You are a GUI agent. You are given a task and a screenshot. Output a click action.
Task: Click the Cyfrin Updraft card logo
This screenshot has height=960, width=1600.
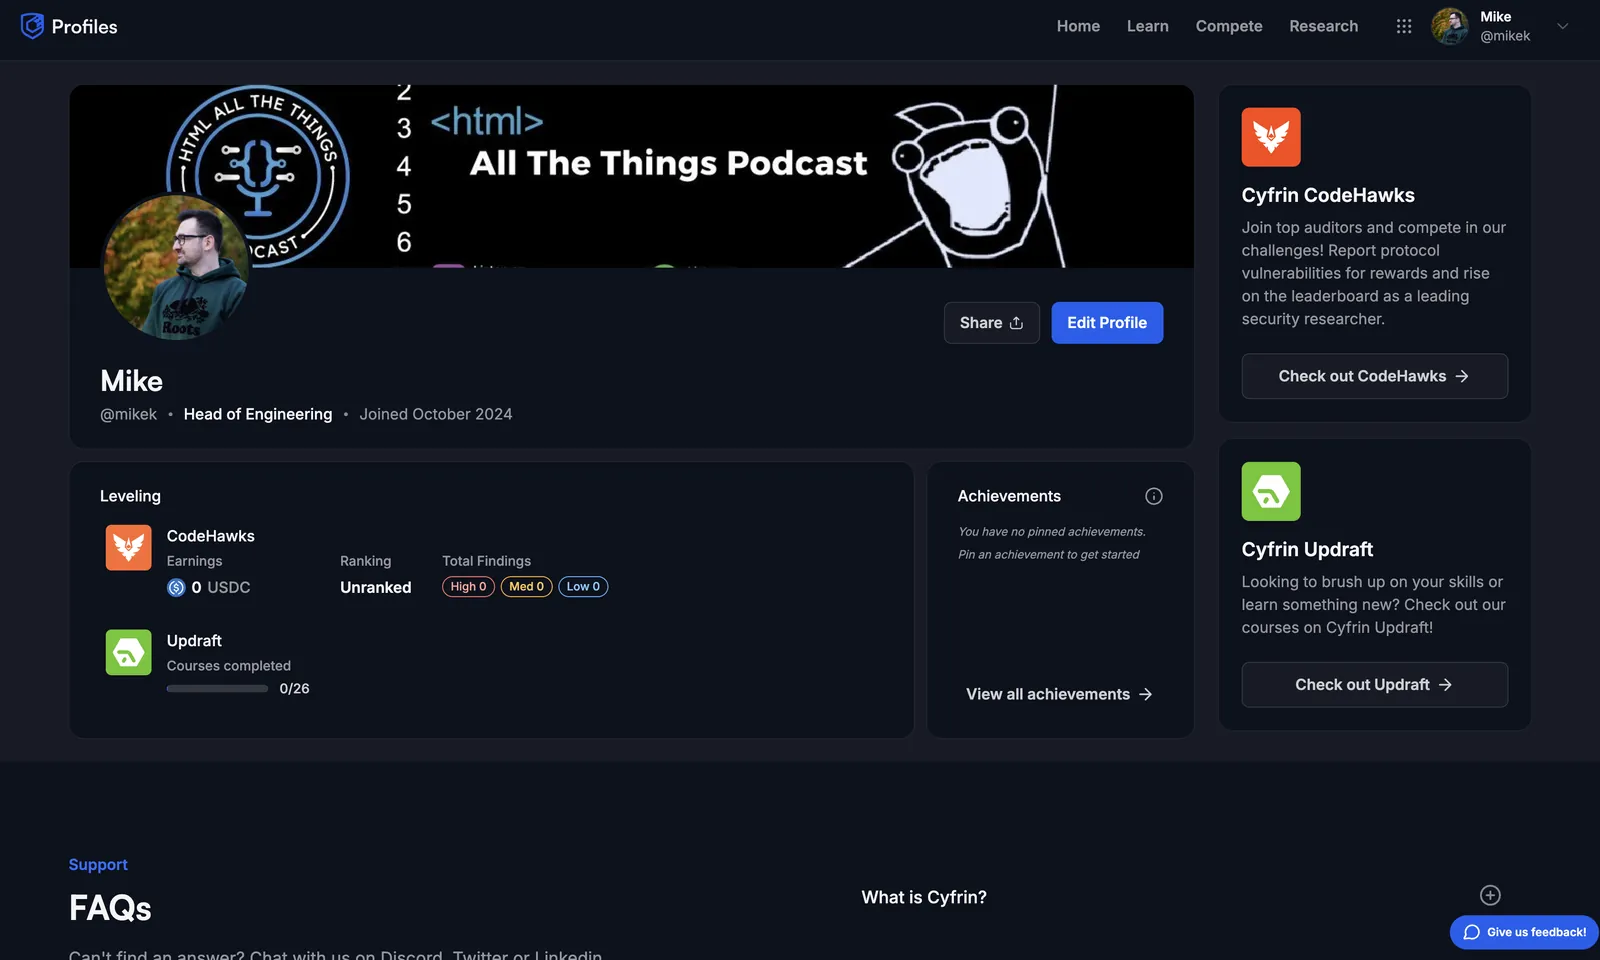[x=1271, y=491]
